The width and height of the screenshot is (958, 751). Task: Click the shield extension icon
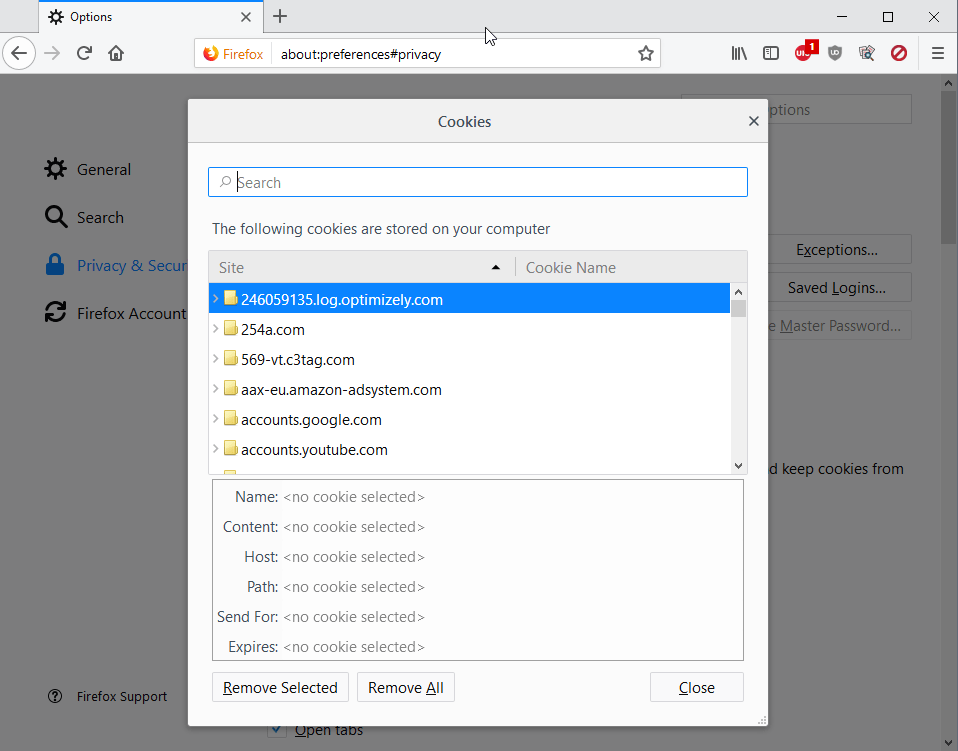835,54
